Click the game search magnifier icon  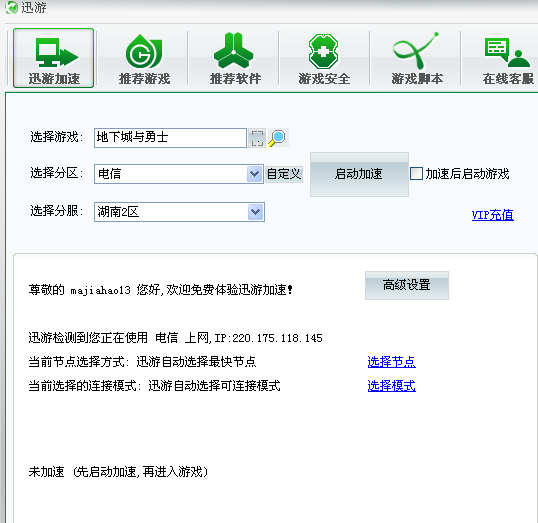[278, 138]
